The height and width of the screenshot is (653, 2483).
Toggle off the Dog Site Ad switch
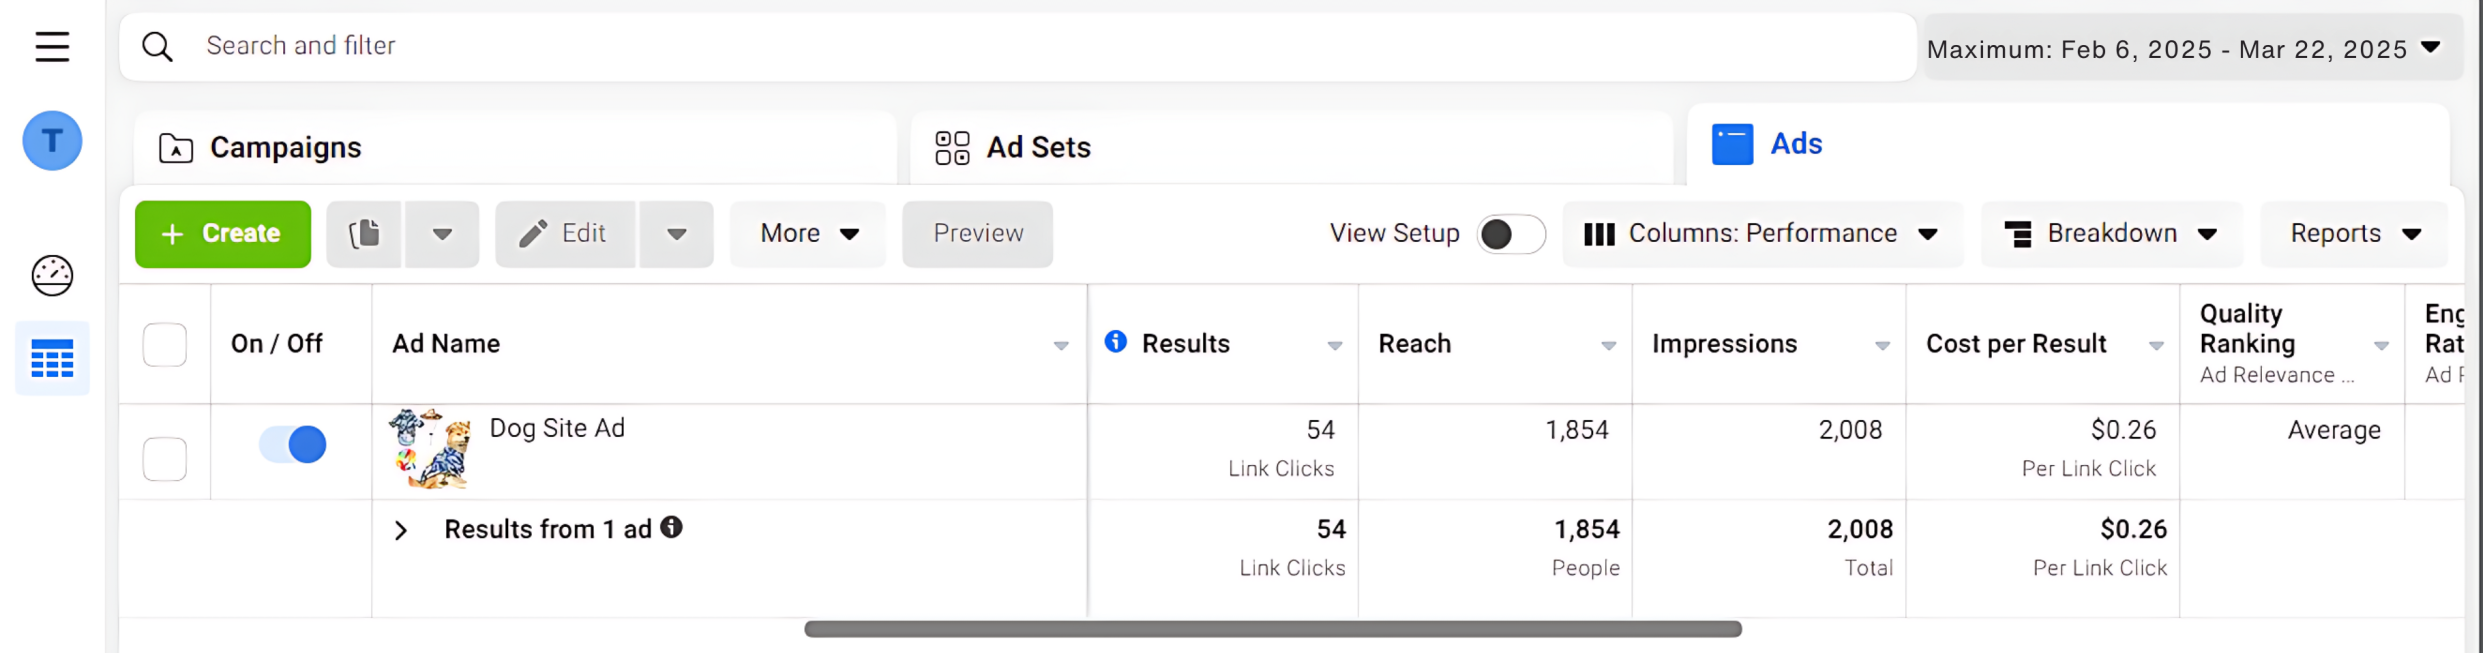click(293, 444)
